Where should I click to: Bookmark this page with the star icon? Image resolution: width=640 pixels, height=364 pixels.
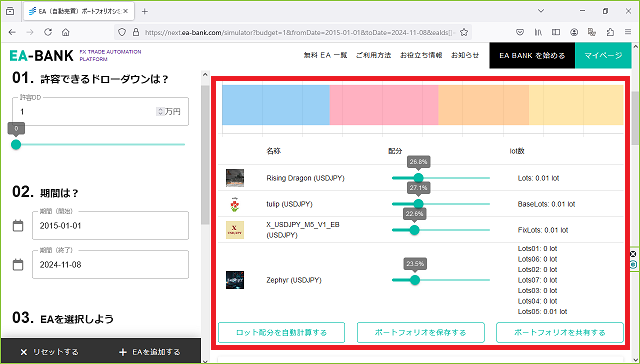[464, 32]
